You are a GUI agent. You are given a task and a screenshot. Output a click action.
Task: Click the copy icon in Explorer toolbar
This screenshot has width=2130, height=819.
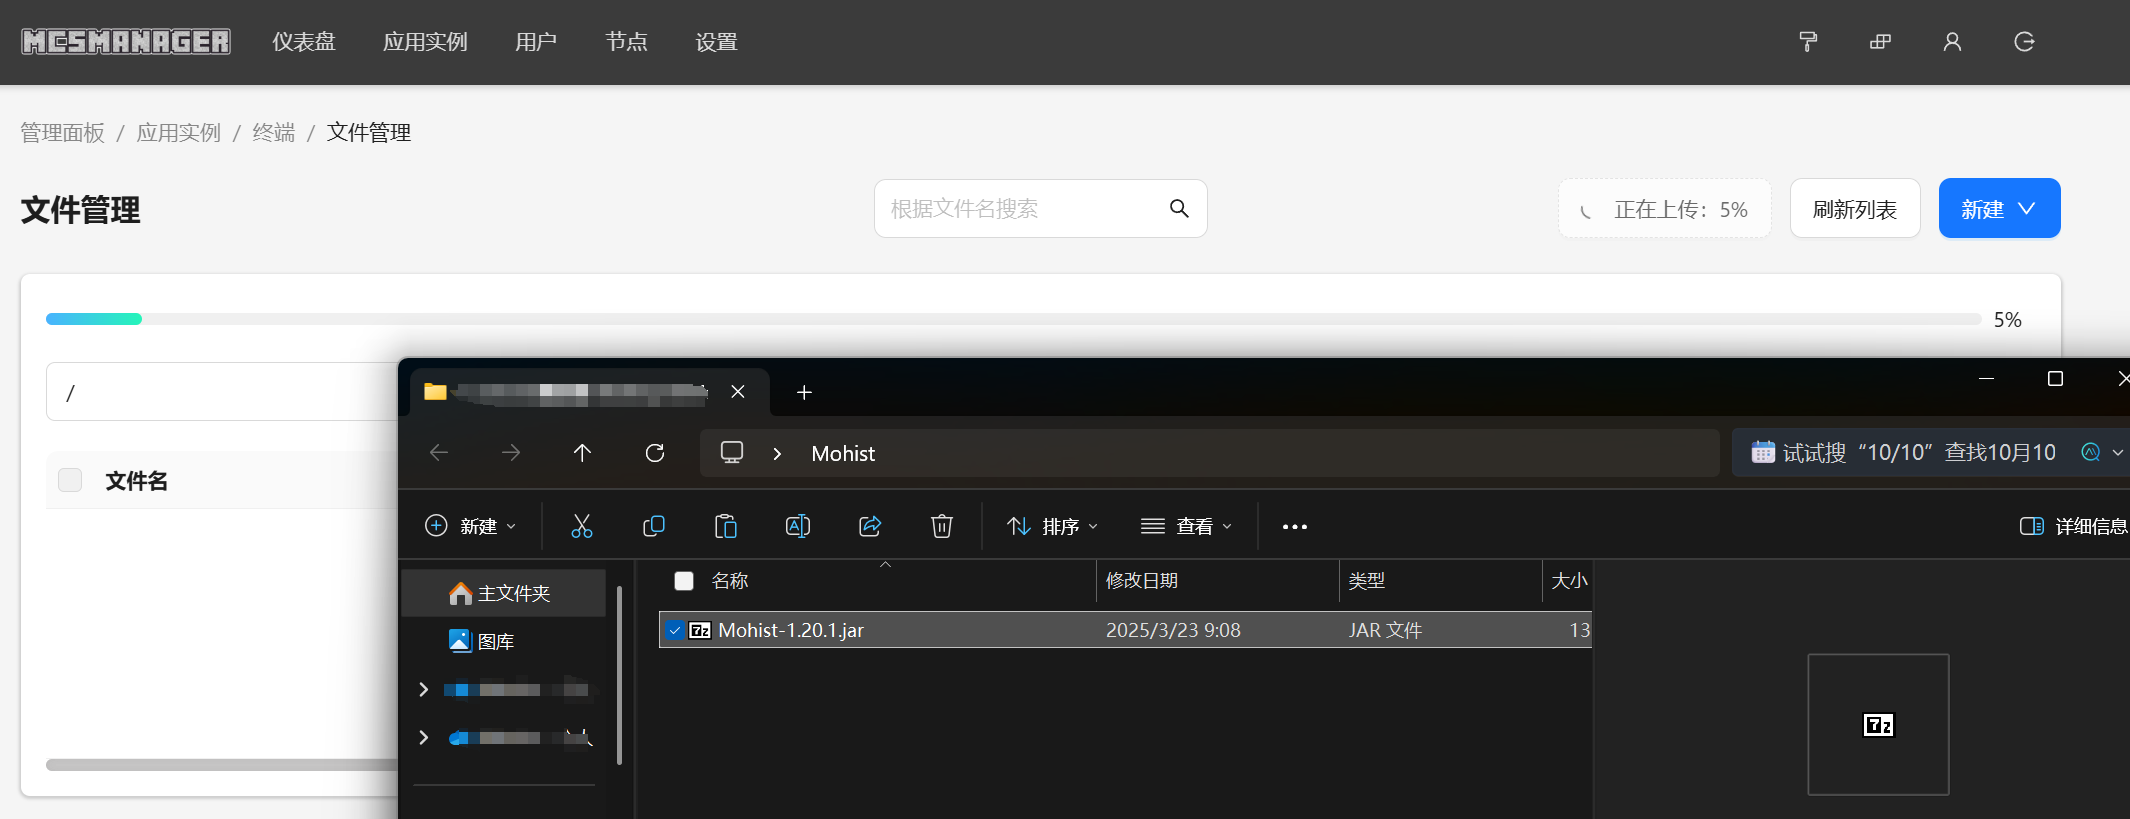[x=654, y=526]
